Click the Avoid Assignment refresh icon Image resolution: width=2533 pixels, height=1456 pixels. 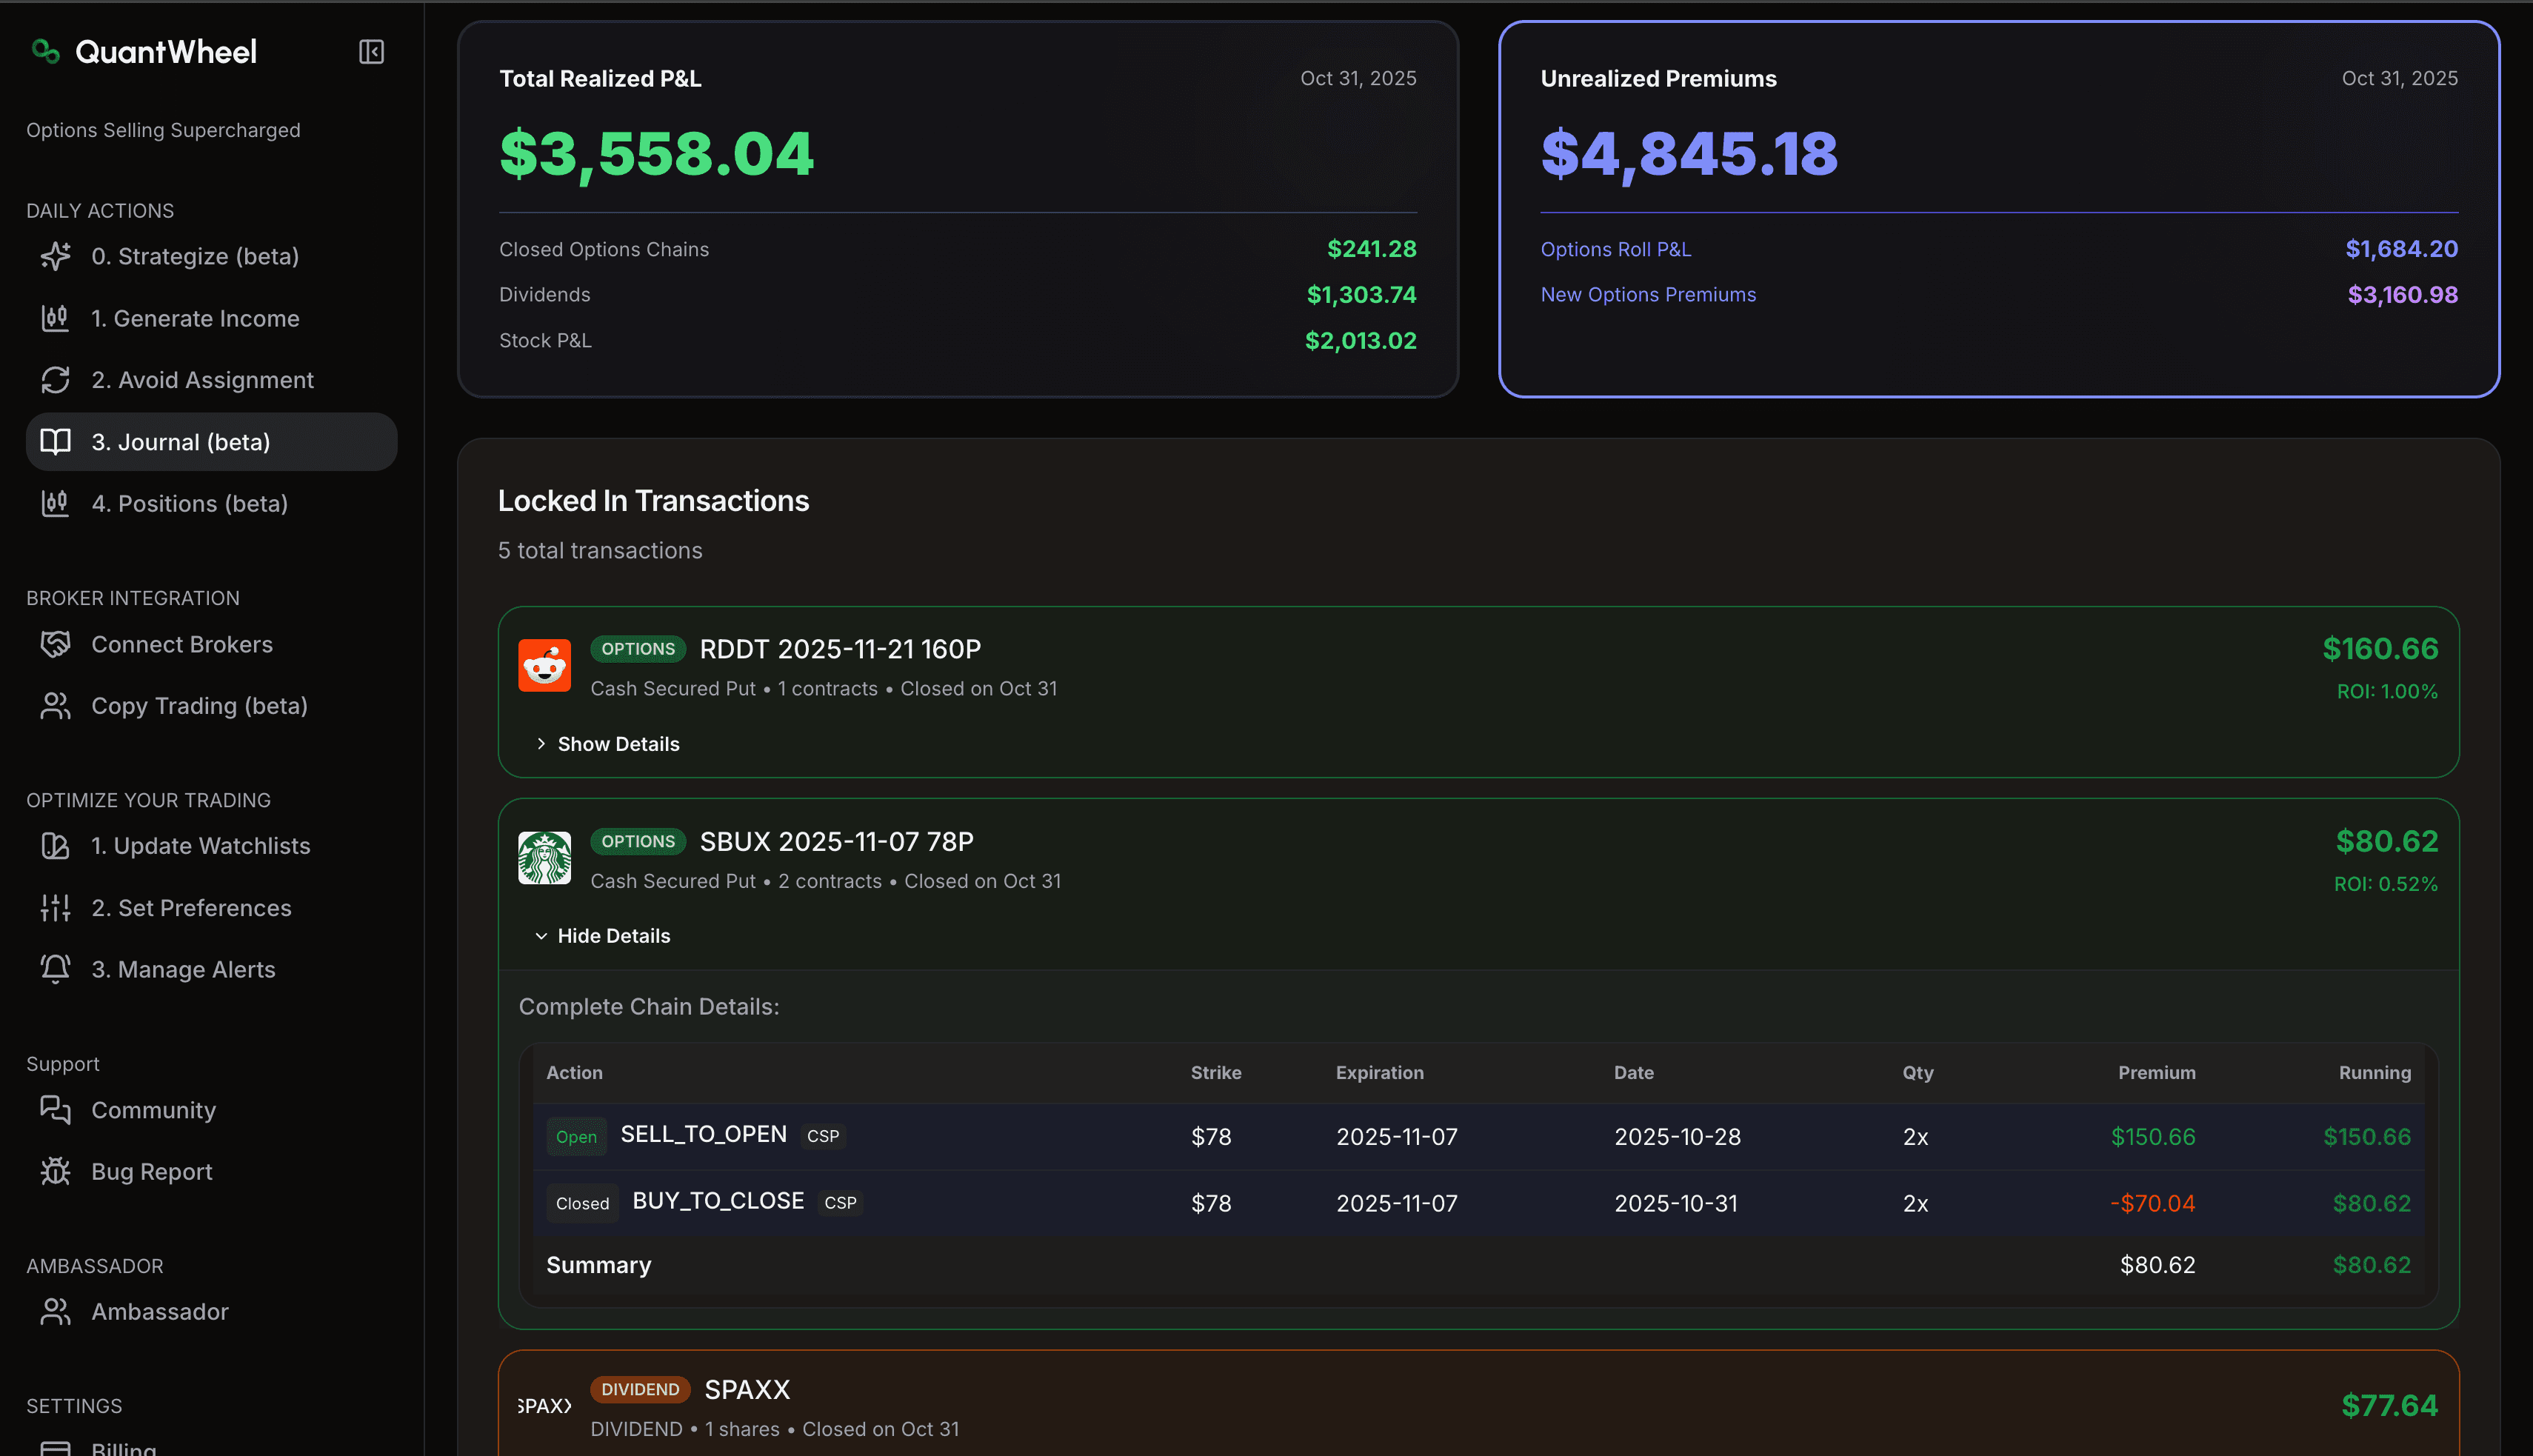pyautogui.click(x=55, y=380)
